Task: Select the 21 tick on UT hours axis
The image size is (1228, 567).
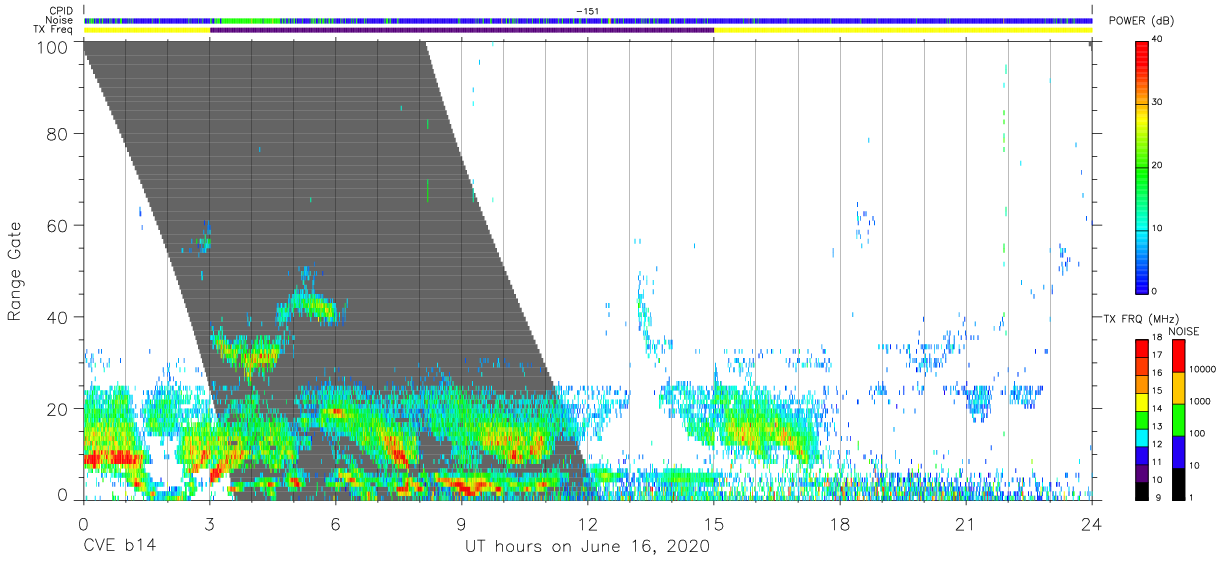Action: (966, 523)
